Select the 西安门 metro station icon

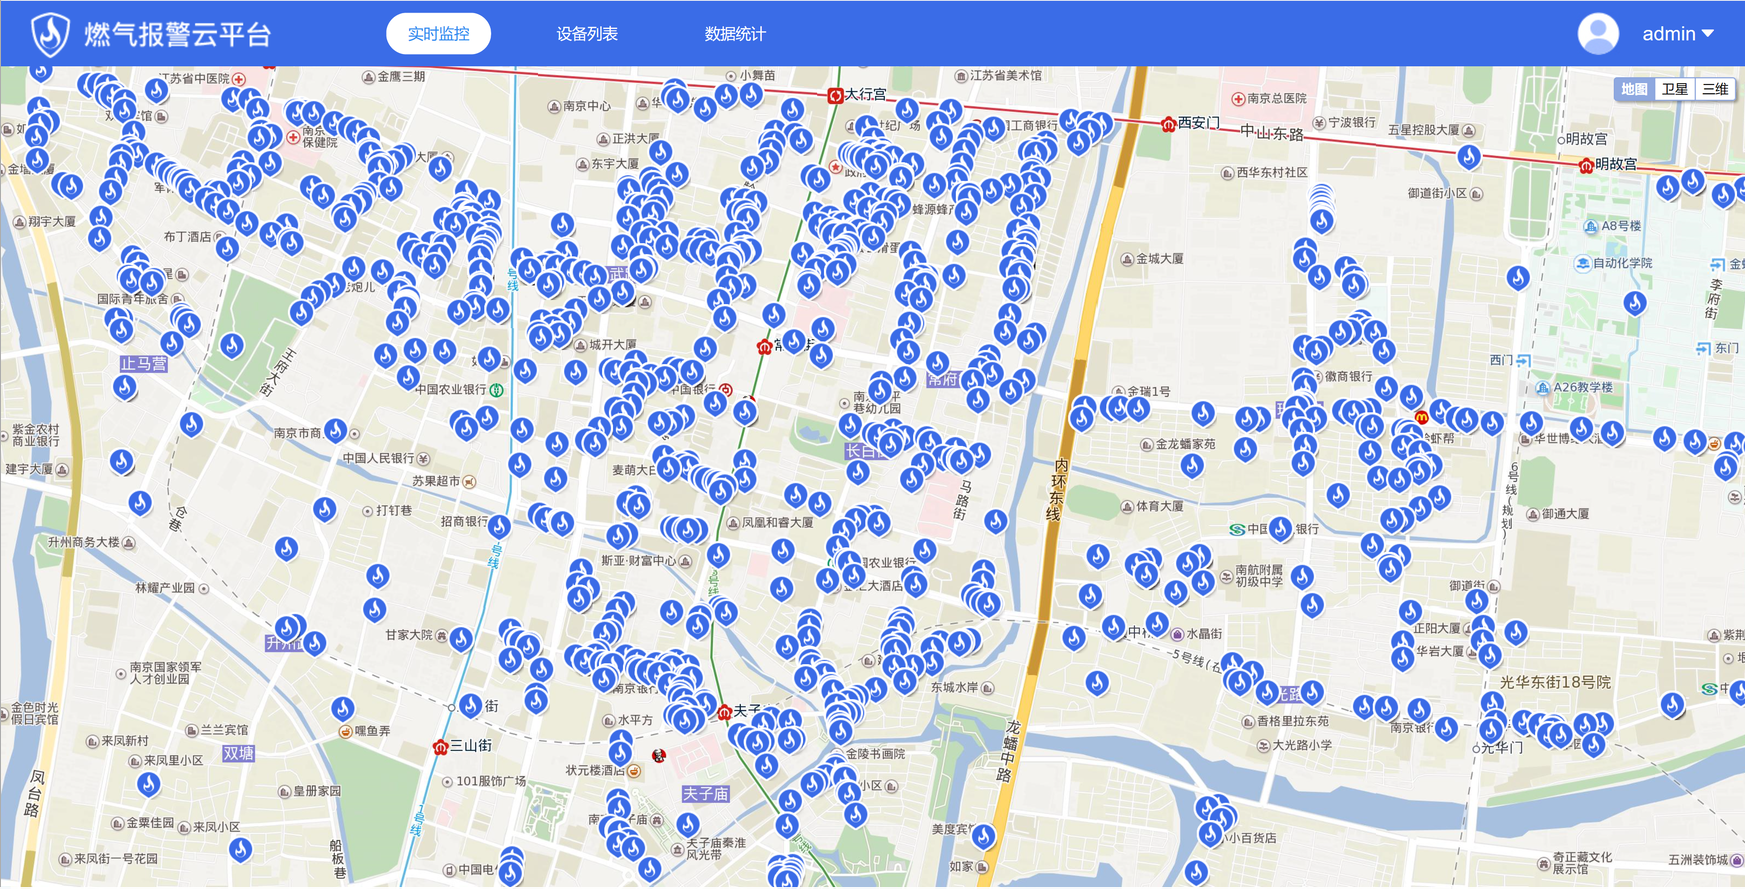point(1167,123)
